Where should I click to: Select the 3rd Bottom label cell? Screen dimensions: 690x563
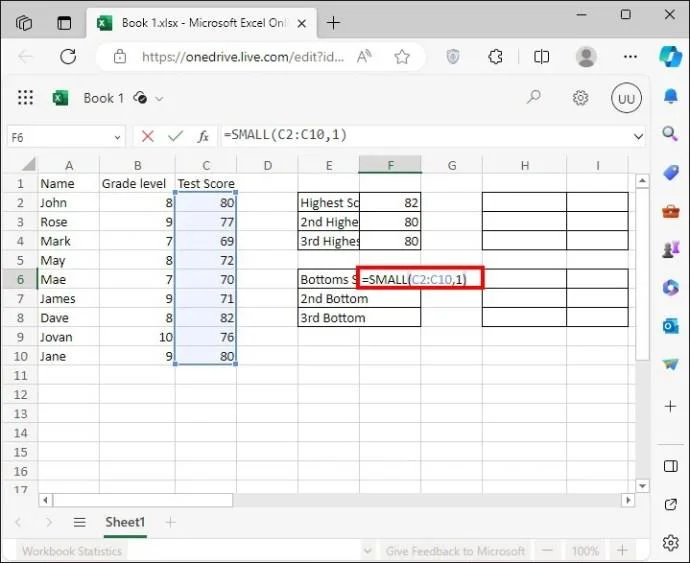(329, 318)
